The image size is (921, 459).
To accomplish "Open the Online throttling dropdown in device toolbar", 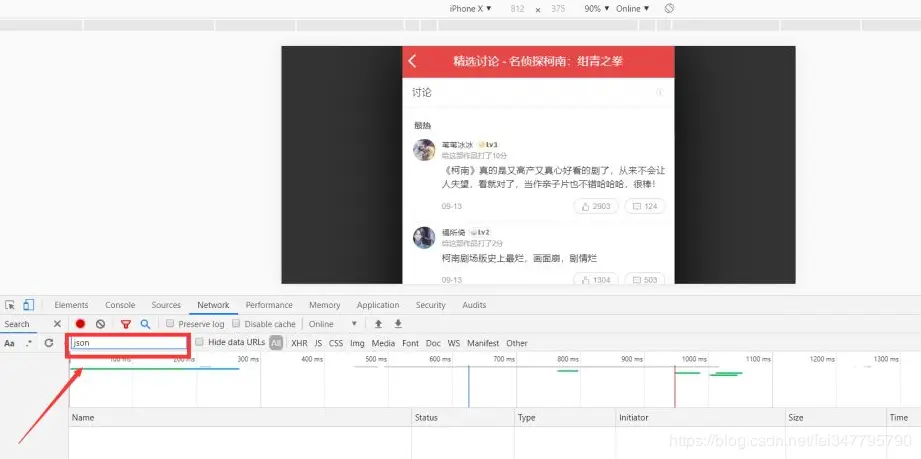I will click(x=633, y=9).
